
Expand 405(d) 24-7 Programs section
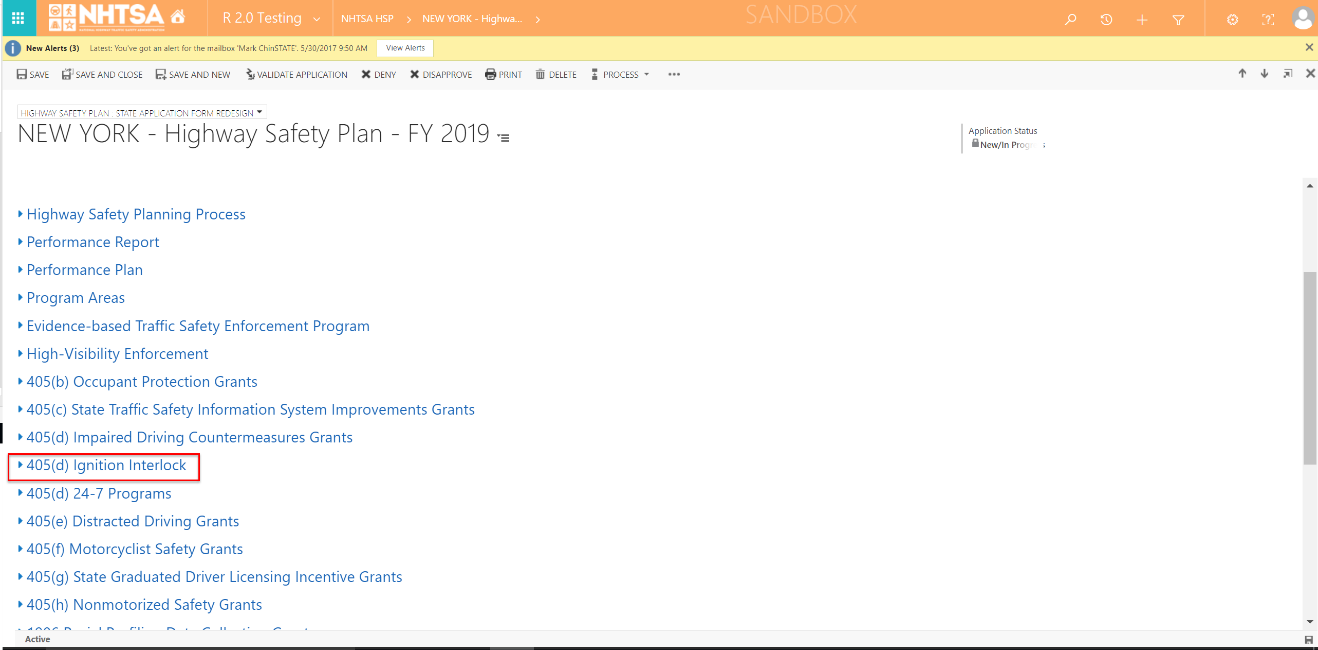coord(95,494)
